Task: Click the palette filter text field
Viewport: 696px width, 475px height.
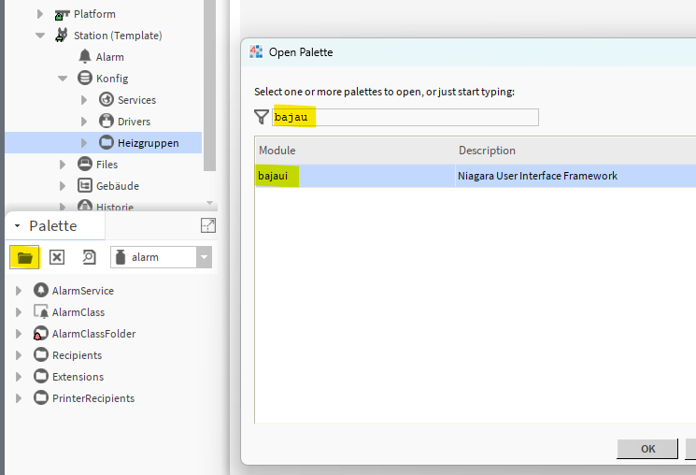Action: tap(405, 117)
